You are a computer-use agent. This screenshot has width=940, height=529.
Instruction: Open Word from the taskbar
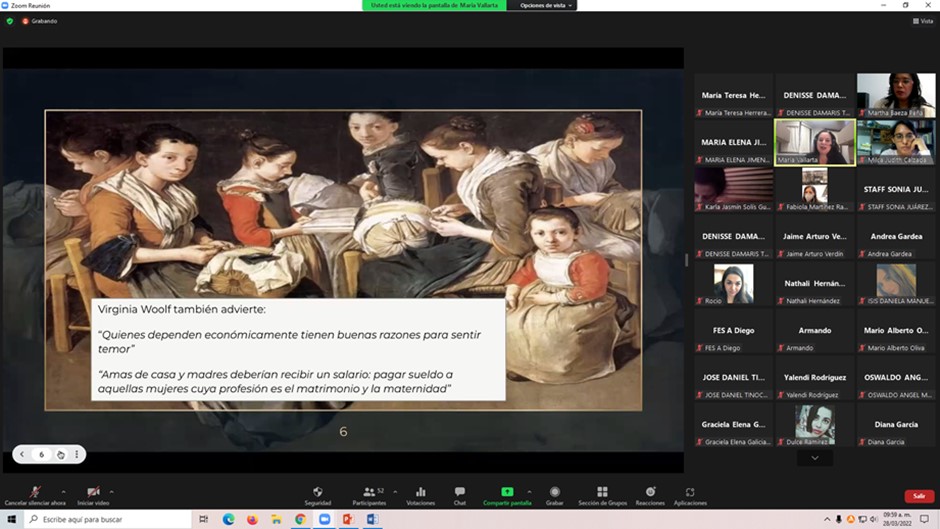(372, 519)
